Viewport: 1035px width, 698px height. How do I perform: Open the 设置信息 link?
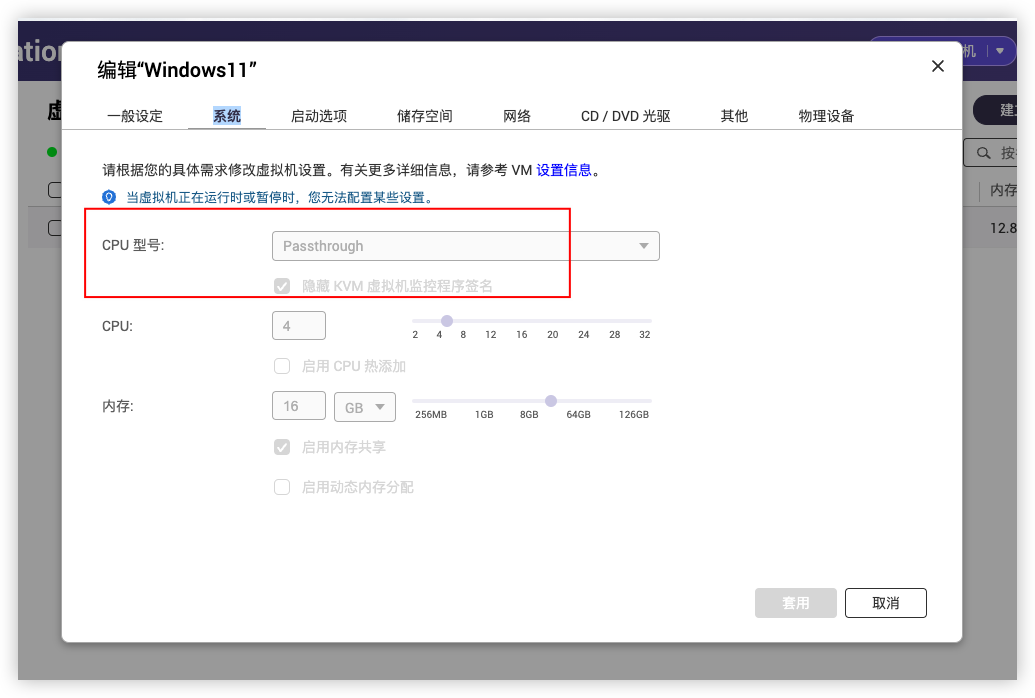pyautogui.click(x=564, y=170)
